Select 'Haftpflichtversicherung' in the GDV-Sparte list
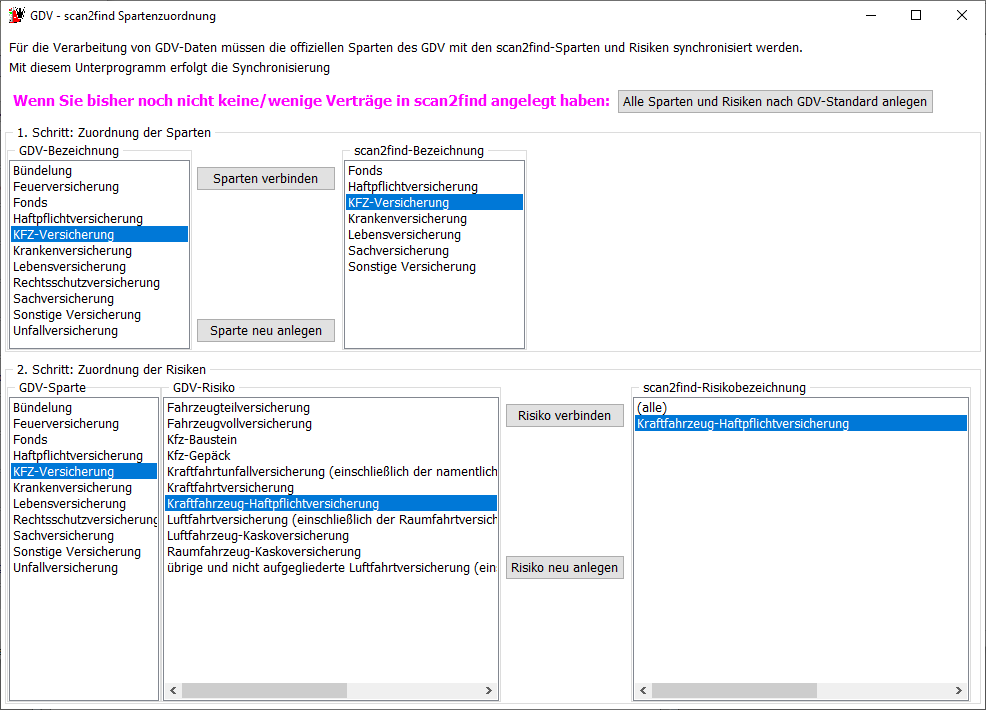986x710 pixels. tap(84, 456)
